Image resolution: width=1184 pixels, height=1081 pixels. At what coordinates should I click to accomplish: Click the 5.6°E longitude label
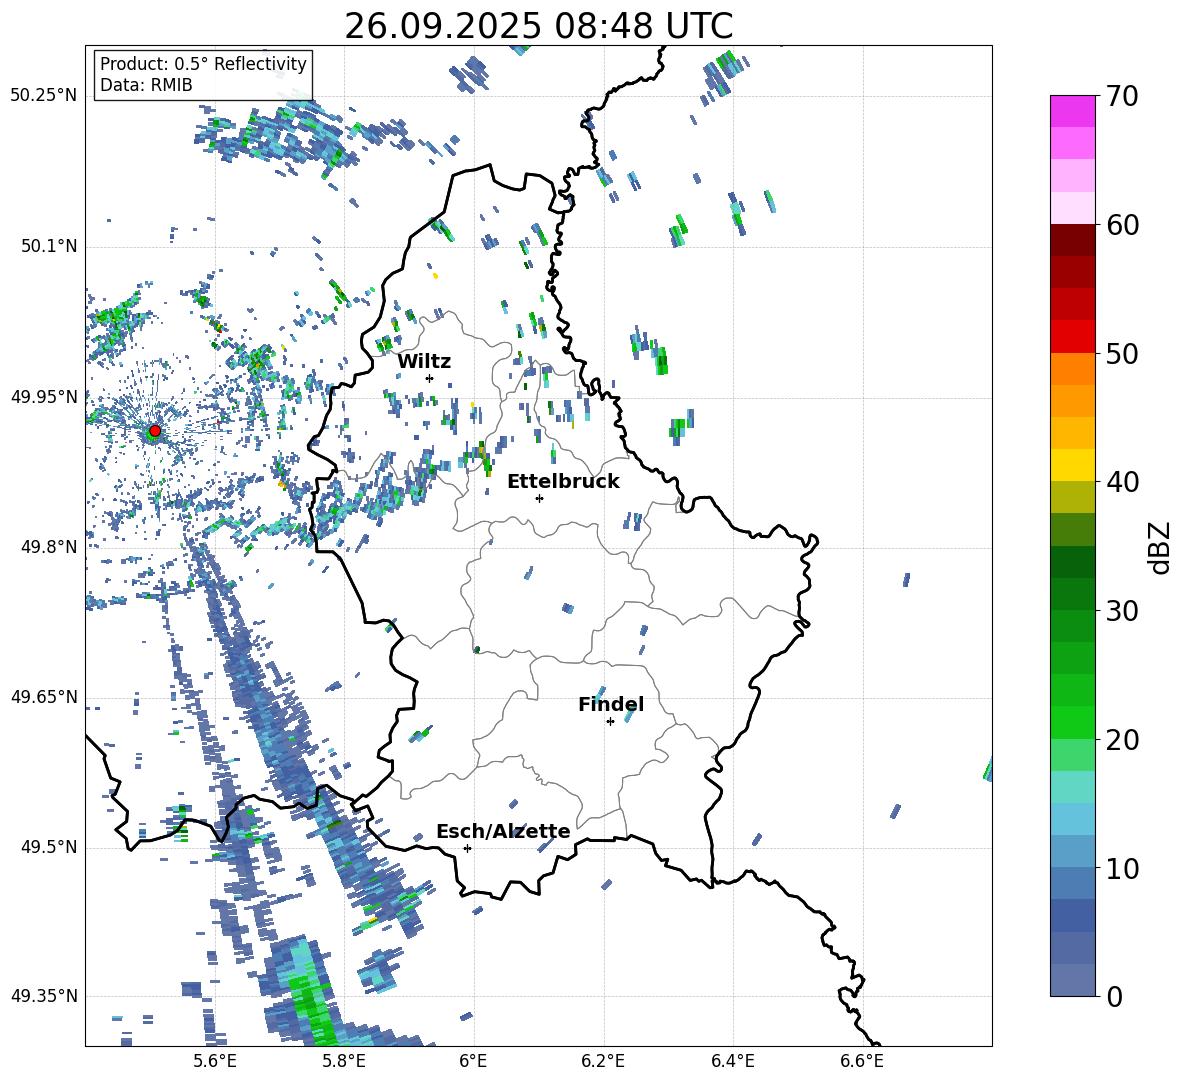click(214, 1061)
